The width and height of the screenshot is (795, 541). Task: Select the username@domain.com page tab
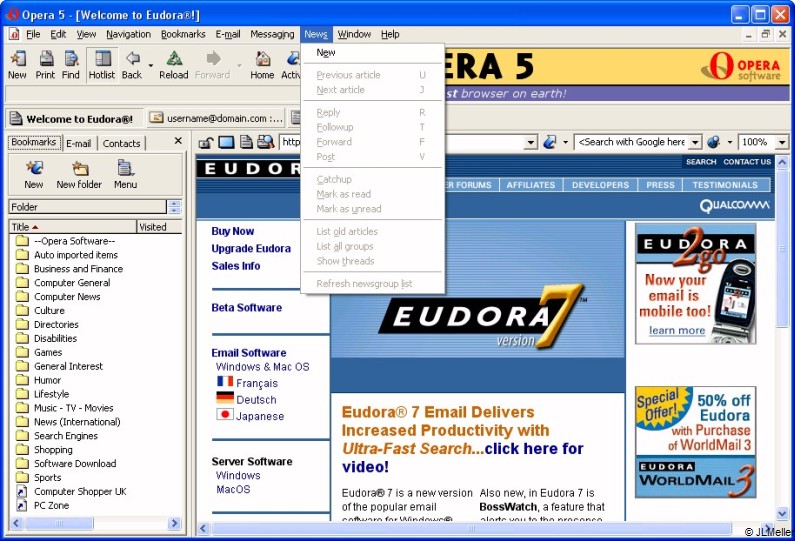tap(215, 118)
